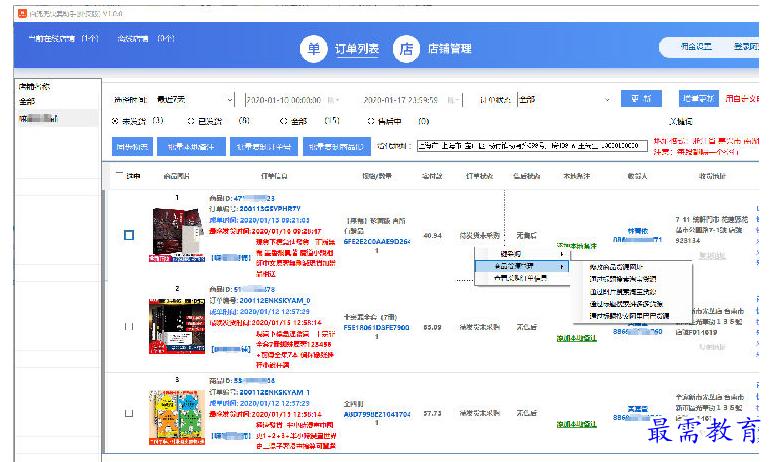Select the blurred shop name in the left list

tap(38, 118)
